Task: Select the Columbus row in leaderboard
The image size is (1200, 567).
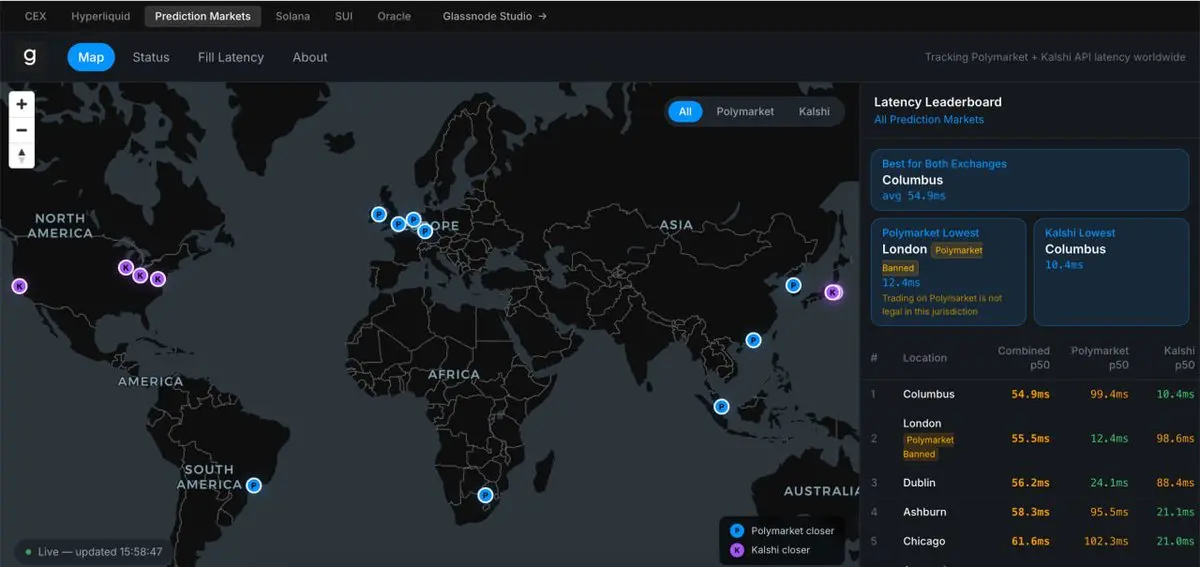Action: [1030, 394]
